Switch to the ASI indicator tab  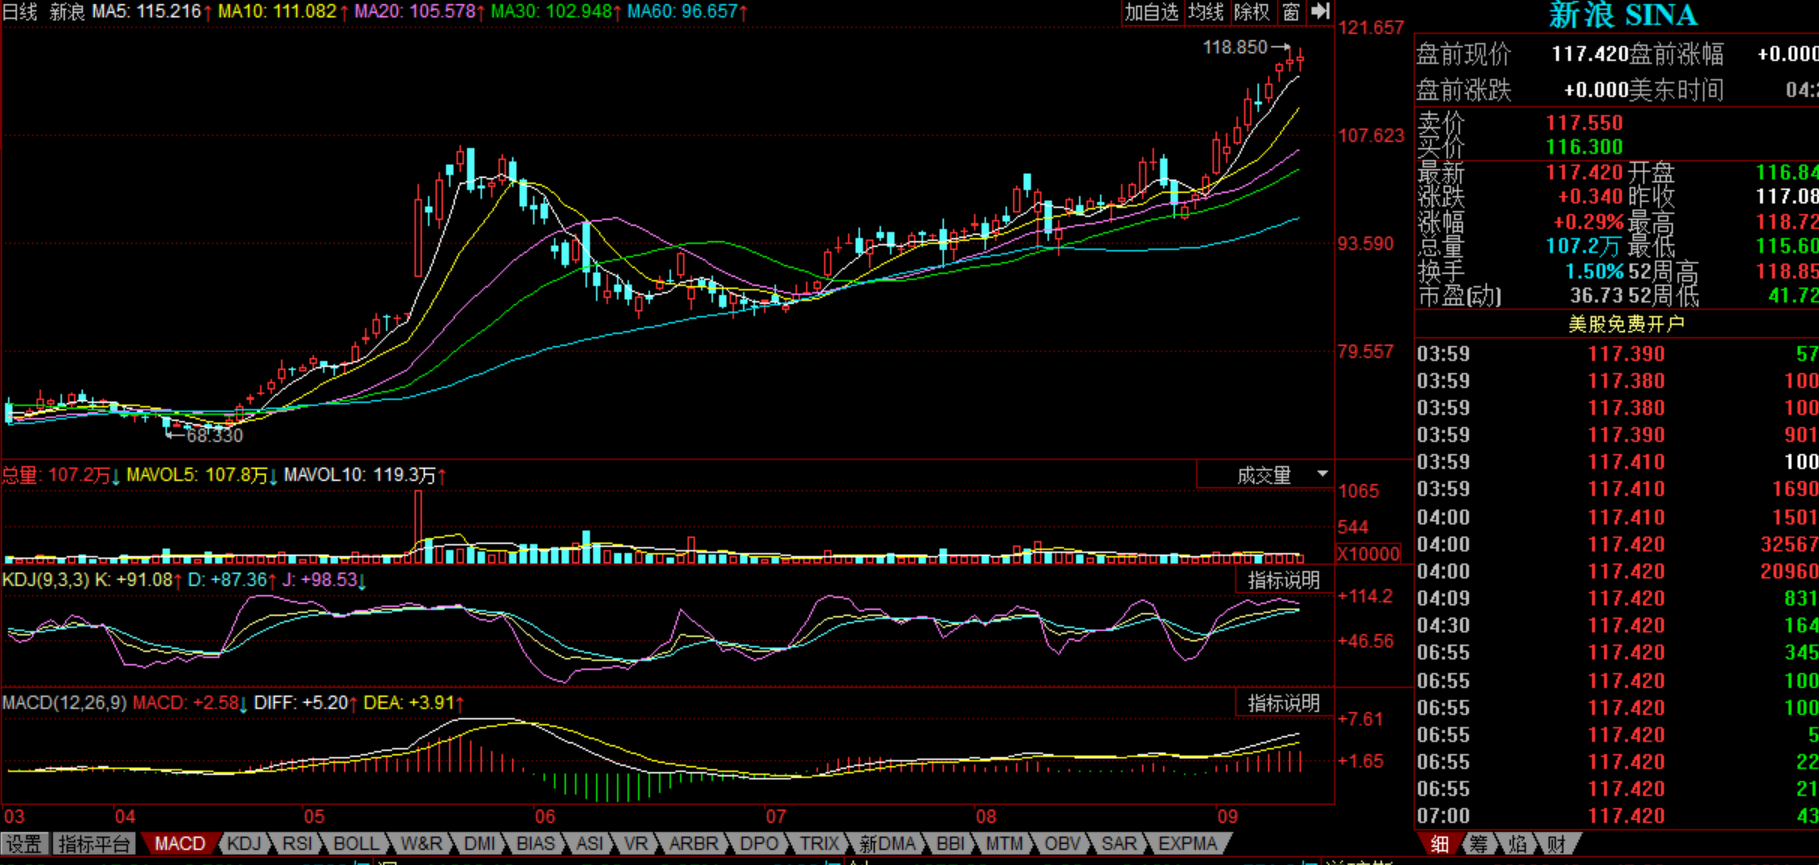[x=590, y=844]
